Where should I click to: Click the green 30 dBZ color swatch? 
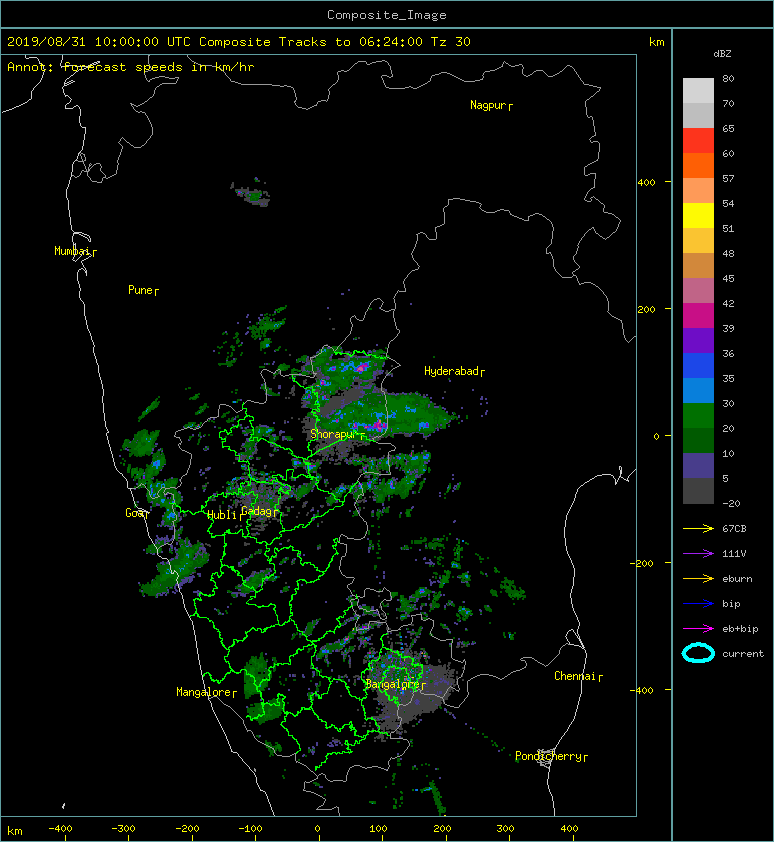tap(698, 415)
